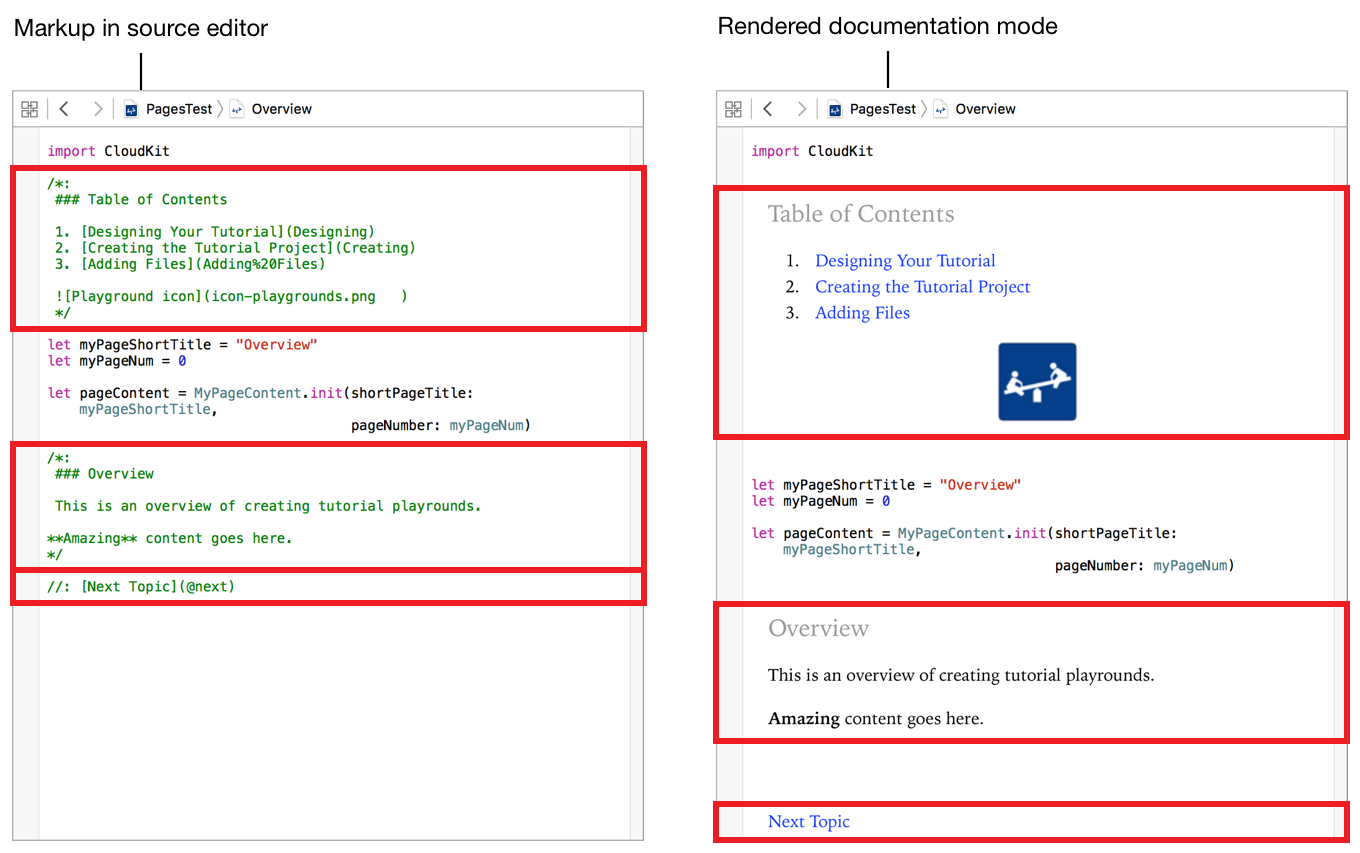Open the Designing Your Tutorial link

click(x=905, y=261)
